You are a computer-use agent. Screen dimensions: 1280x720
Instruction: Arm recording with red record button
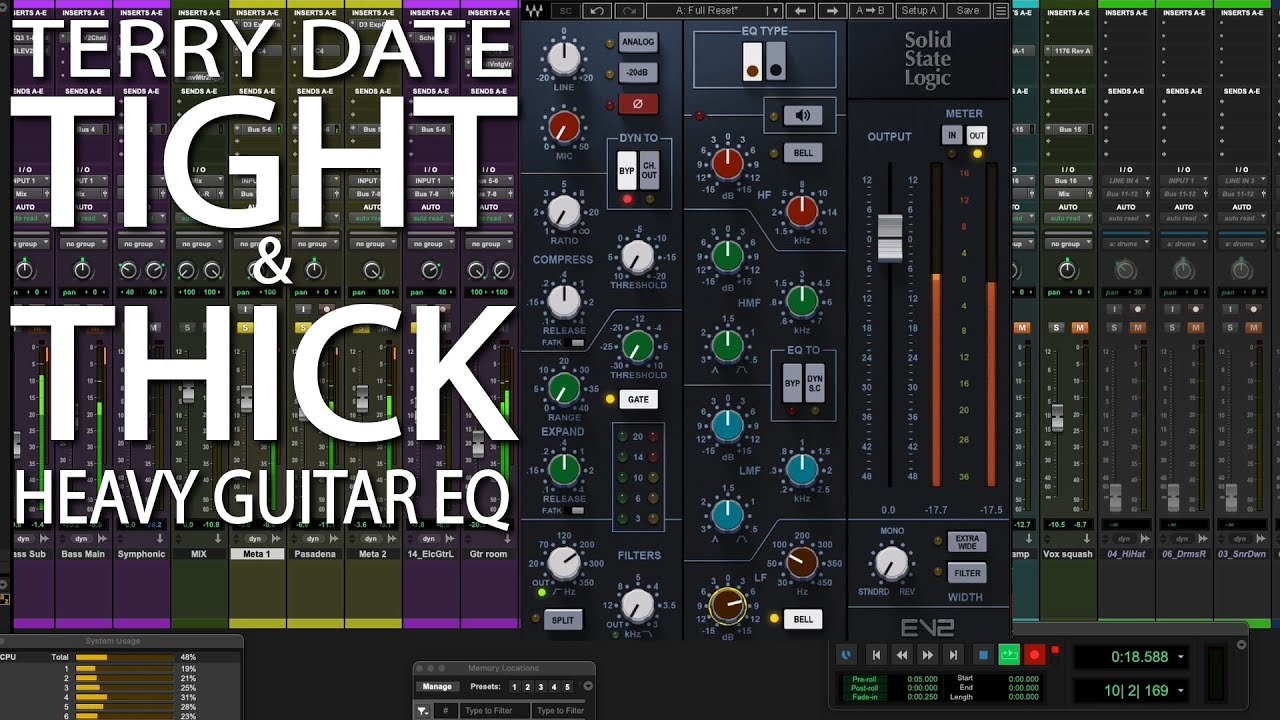[x=1035, y=655]
